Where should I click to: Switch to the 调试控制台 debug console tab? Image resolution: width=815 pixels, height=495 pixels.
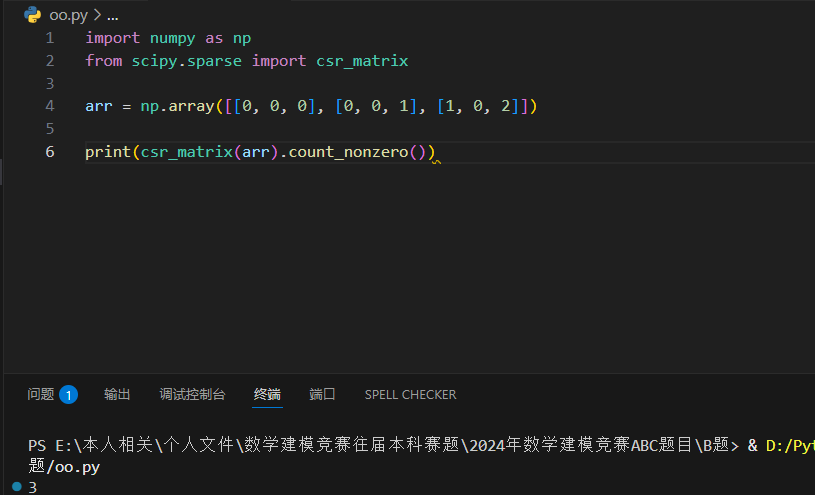(192, 394)
